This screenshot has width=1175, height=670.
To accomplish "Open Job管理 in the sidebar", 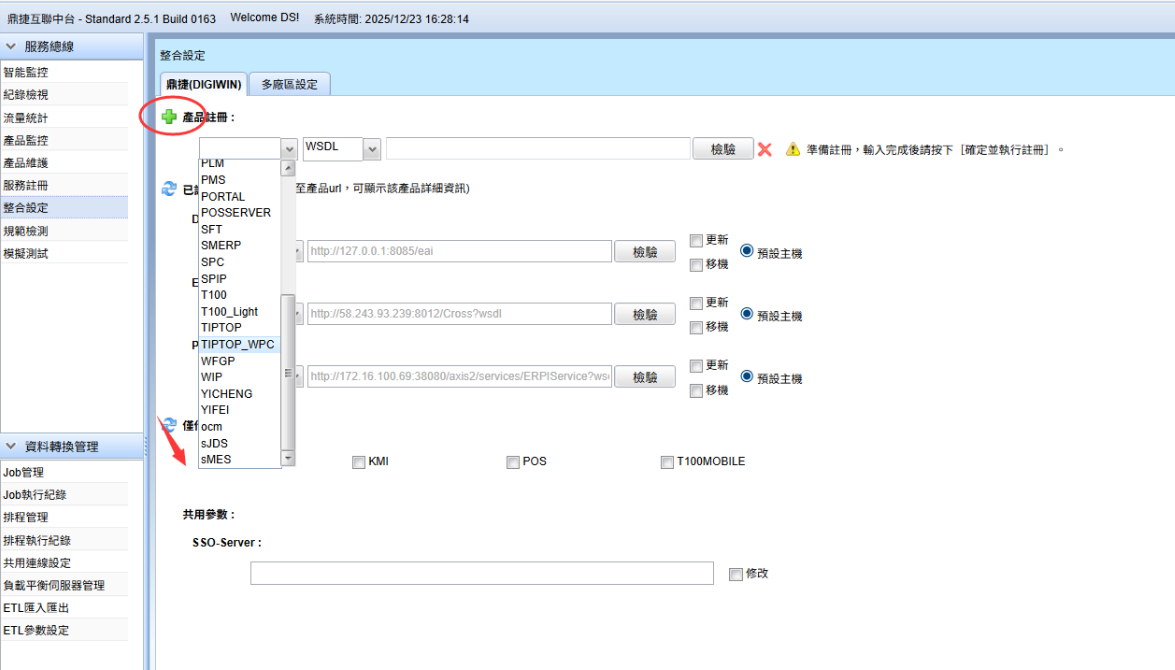I will [x=23, y=472].
